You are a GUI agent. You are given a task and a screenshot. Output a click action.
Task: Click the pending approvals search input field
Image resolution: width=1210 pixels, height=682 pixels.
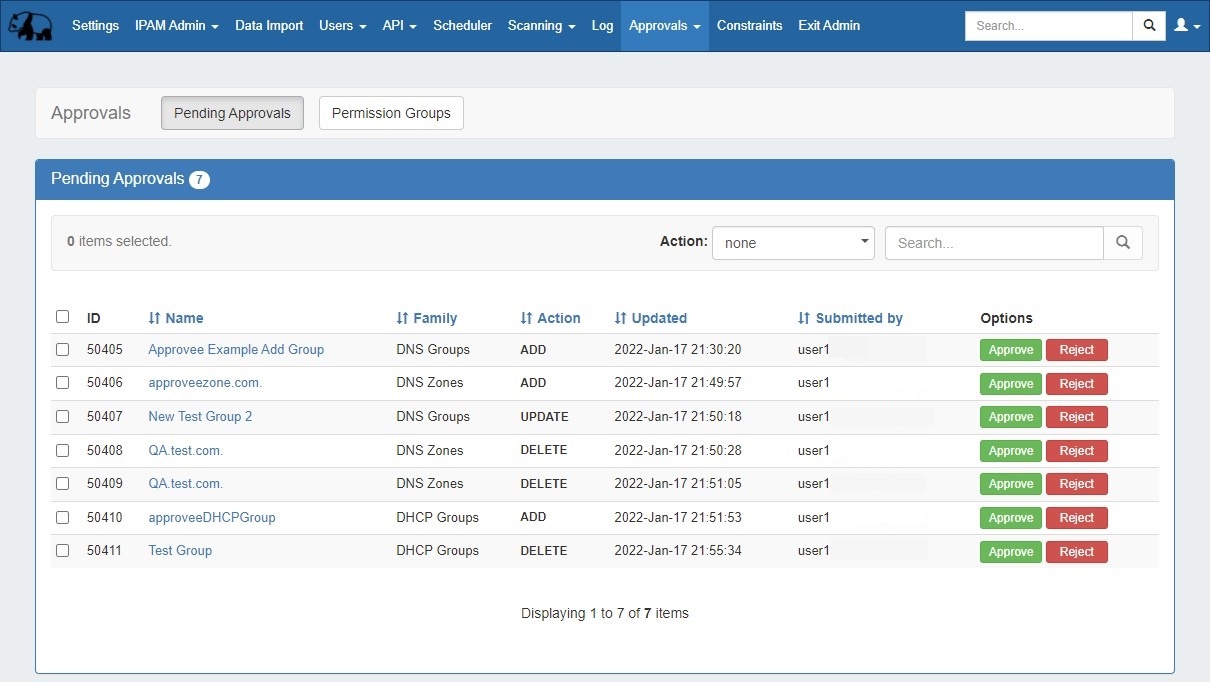pos(993,243)
